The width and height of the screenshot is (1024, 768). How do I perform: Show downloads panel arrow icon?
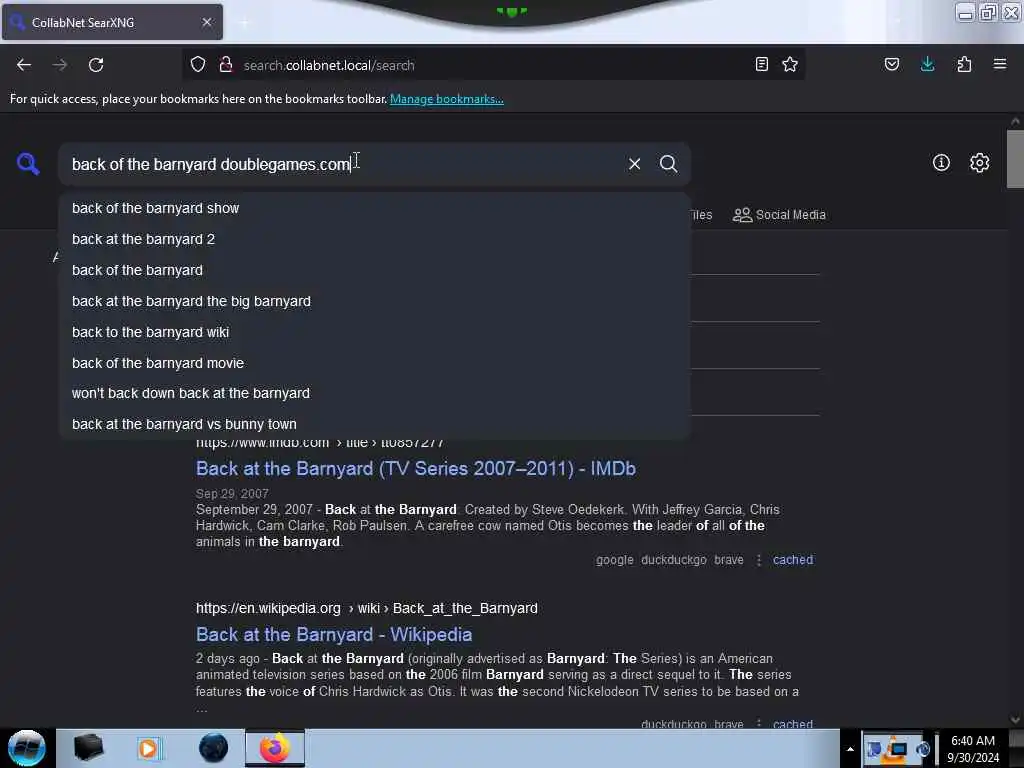(927, 64)
